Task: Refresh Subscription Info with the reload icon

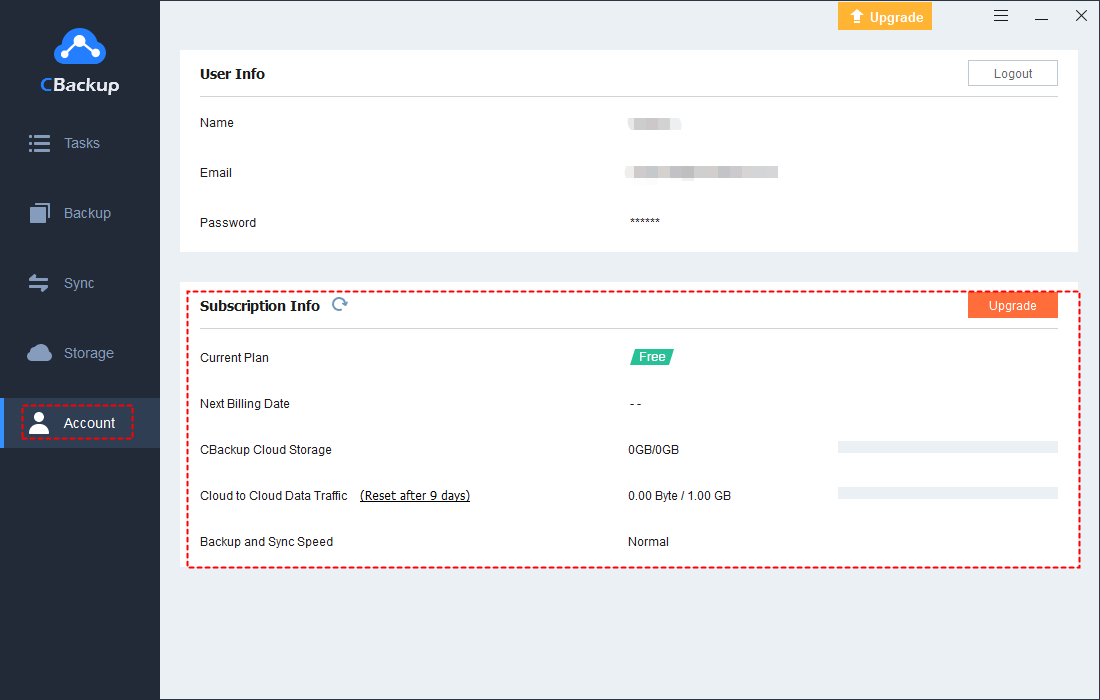Action: (340, 304)
